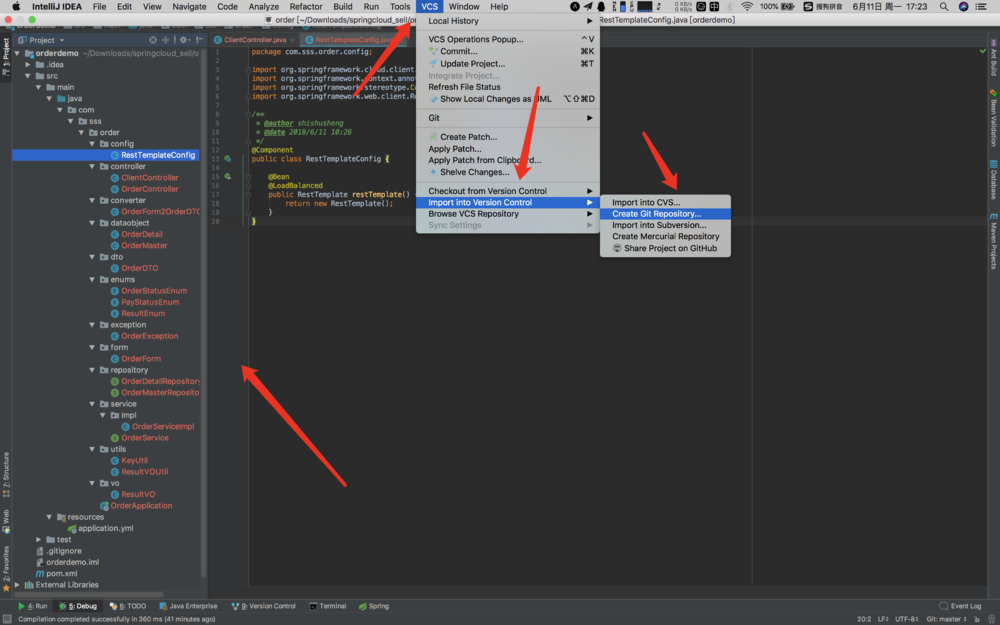The width and height of the screenshot is (1000, 625).
Task: Open the Apple menu
Action: [16, 6]
